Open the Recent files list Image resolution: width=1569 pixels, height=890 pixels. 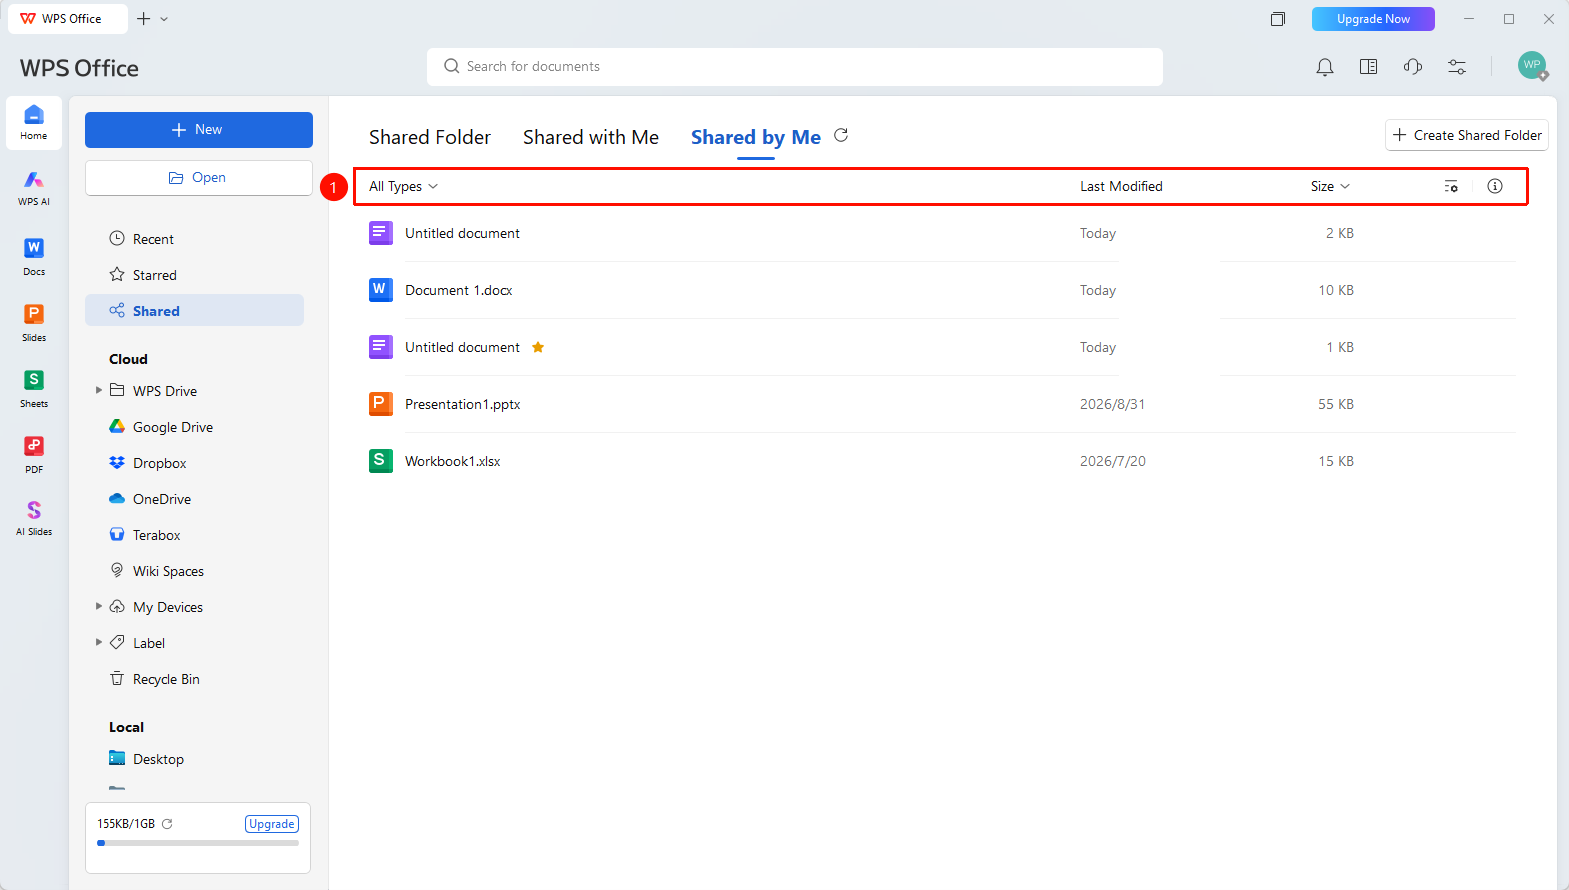click(195, 239)
